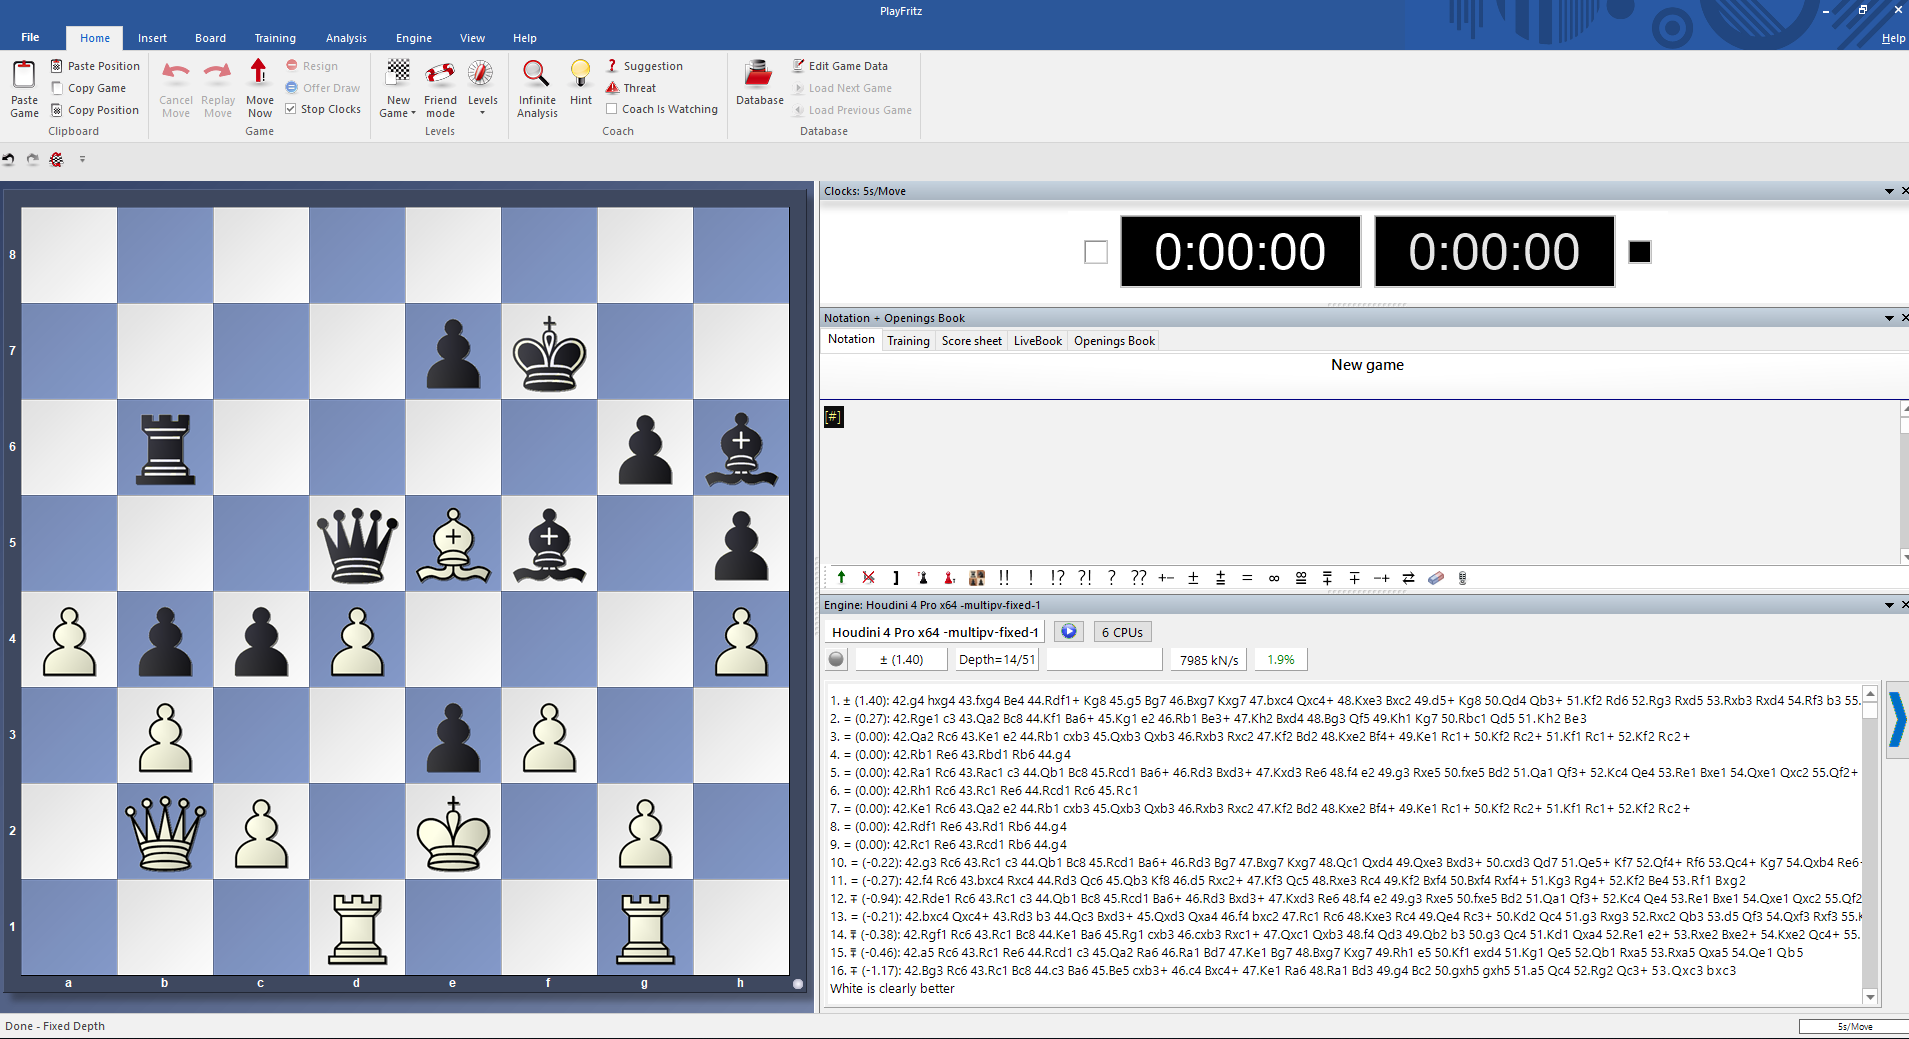
Task: Click the Depth=14/51 field
Action: pos(997,659)
